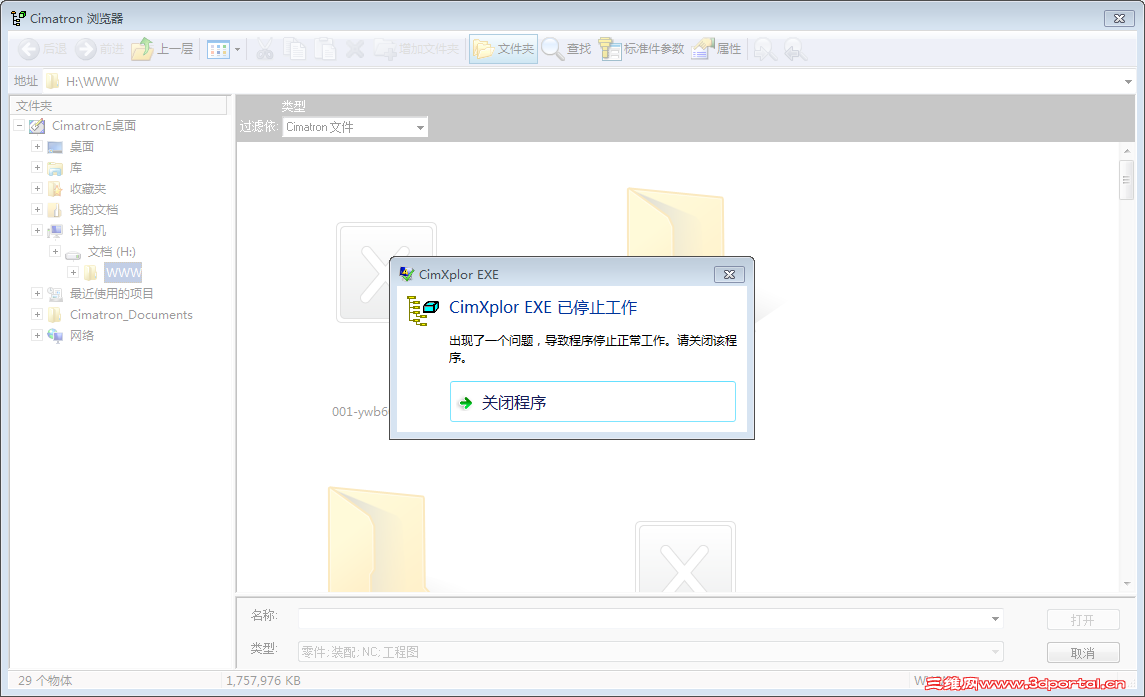Click the 29 个物体 status text
Viewport: 1145px width, 697px height.
pos(45,680)
